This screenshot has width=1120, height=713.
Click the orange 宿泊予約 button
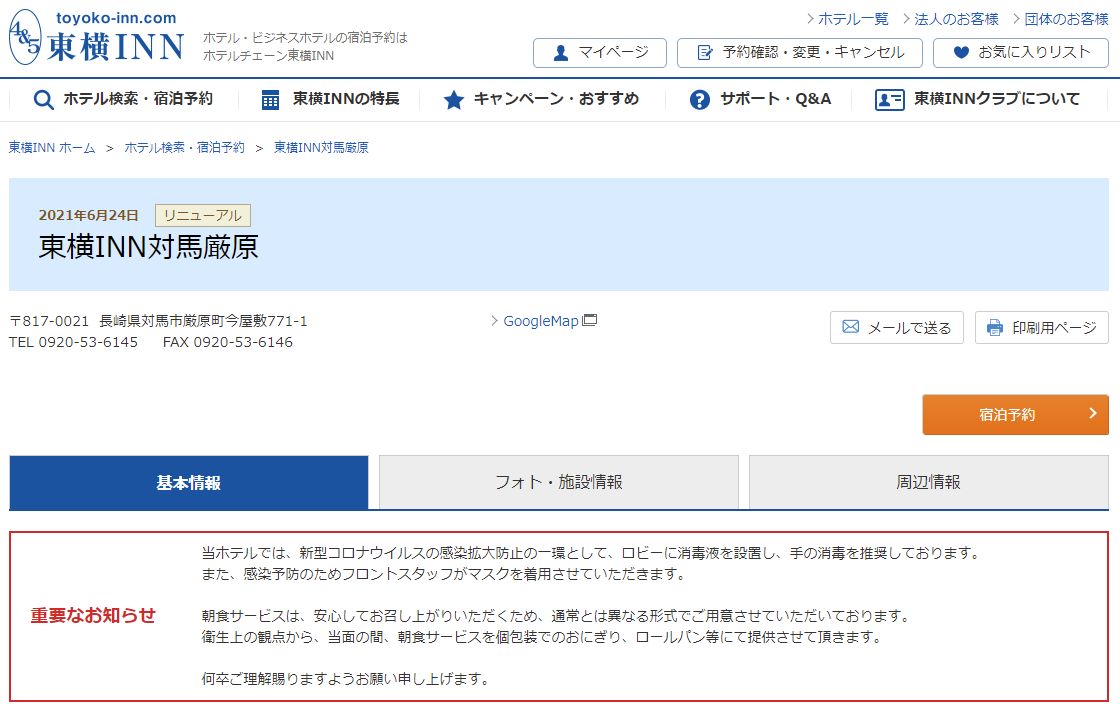click(1016, 414)
